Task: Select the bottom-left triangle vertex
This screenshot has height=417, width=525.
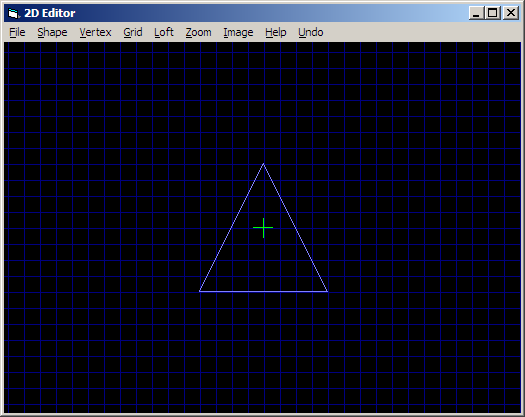Action: coord(200,291)
